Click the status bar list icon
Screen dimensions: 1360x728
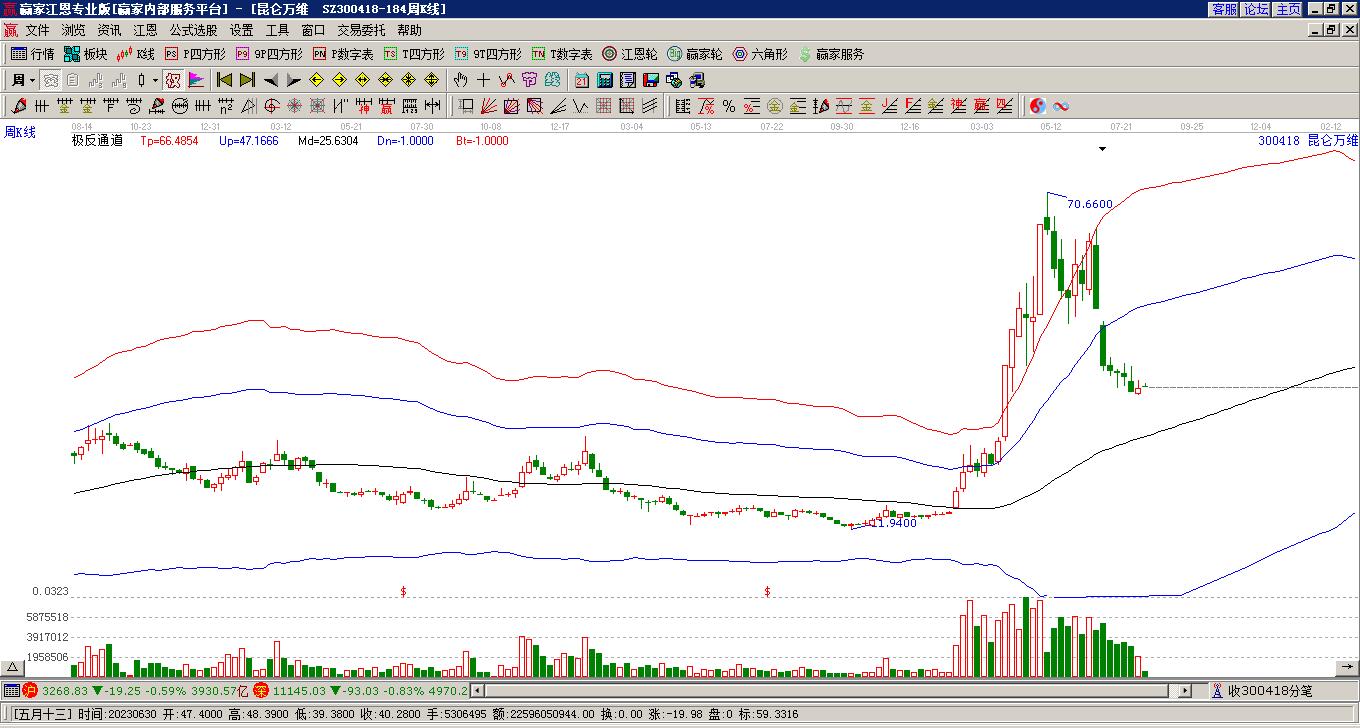(x=11, y=690)
